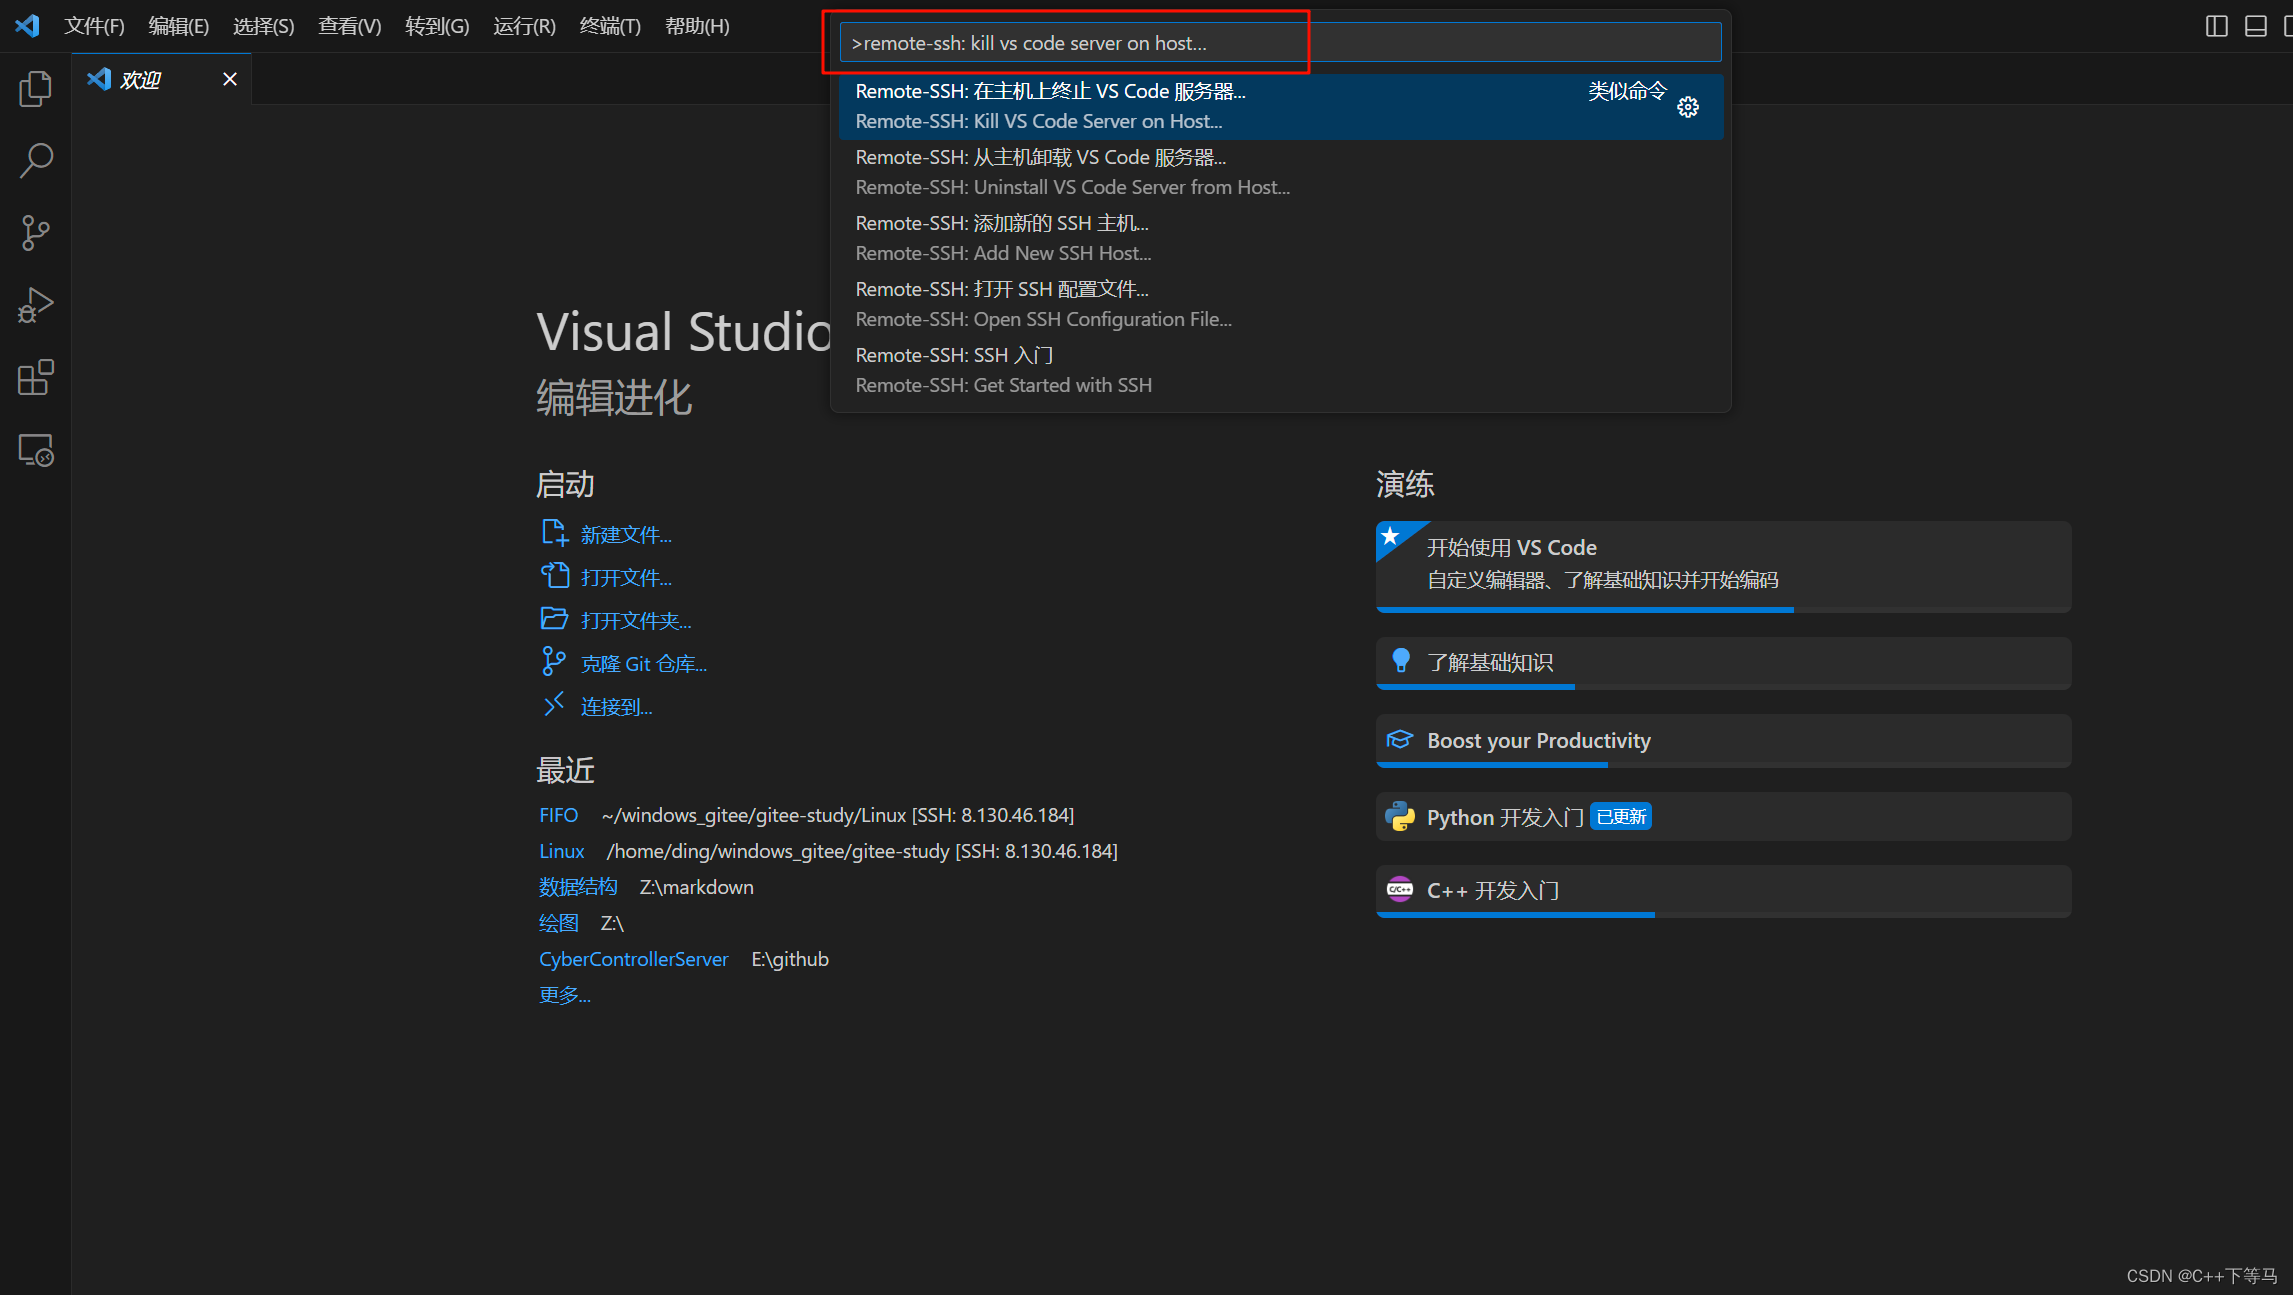Open the Remote Explorer view
2293x1295 pixels.
[35, 450]
